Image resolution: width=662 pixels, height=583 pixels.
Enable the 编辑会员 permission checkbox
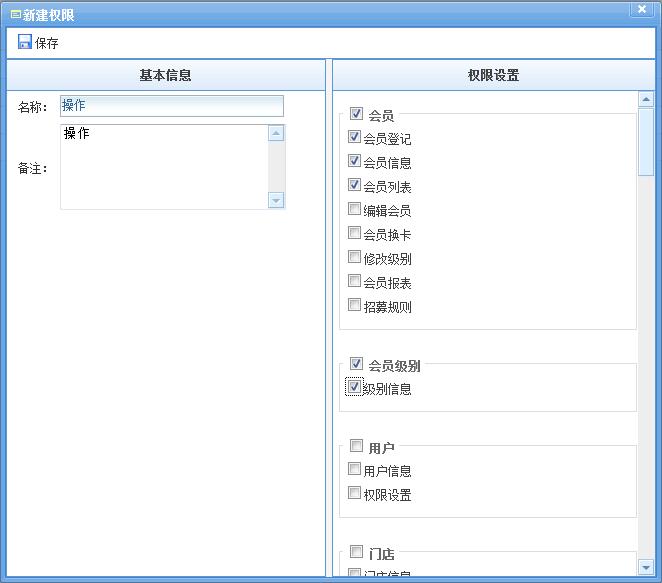(354, 209)
